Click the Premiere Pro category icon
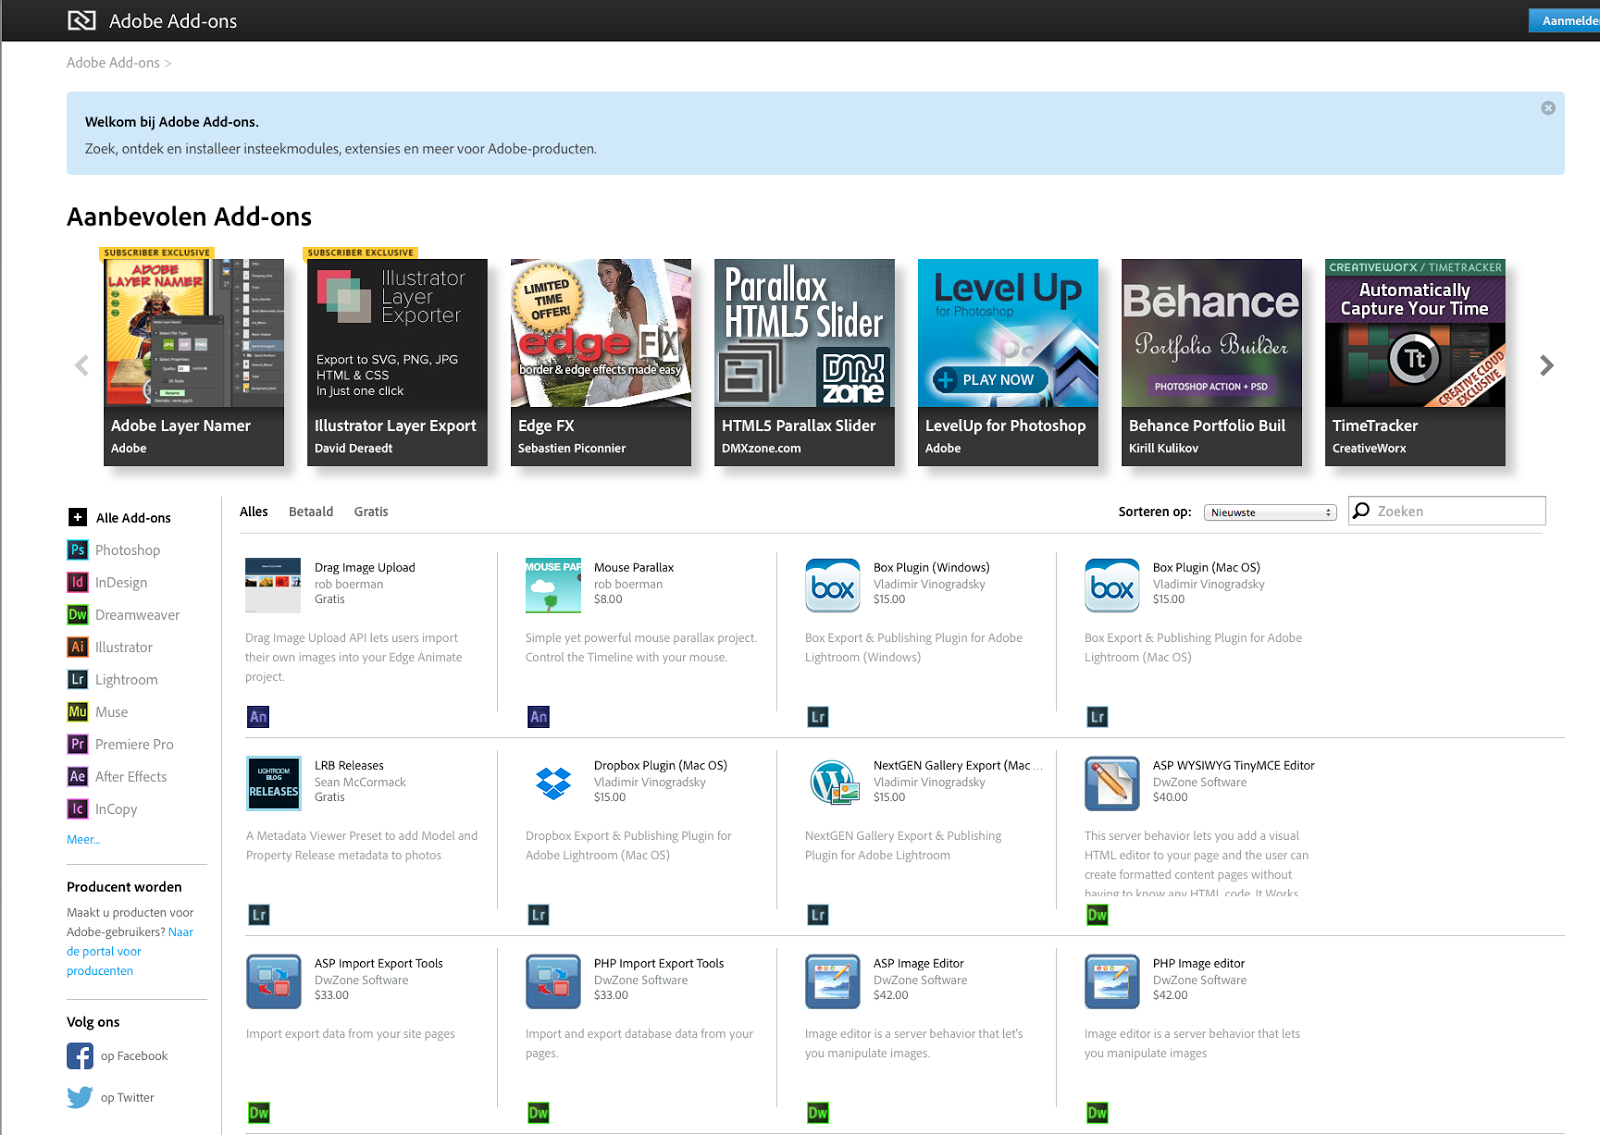Viewport: 1600px width, 1135px height. point(78,744)
